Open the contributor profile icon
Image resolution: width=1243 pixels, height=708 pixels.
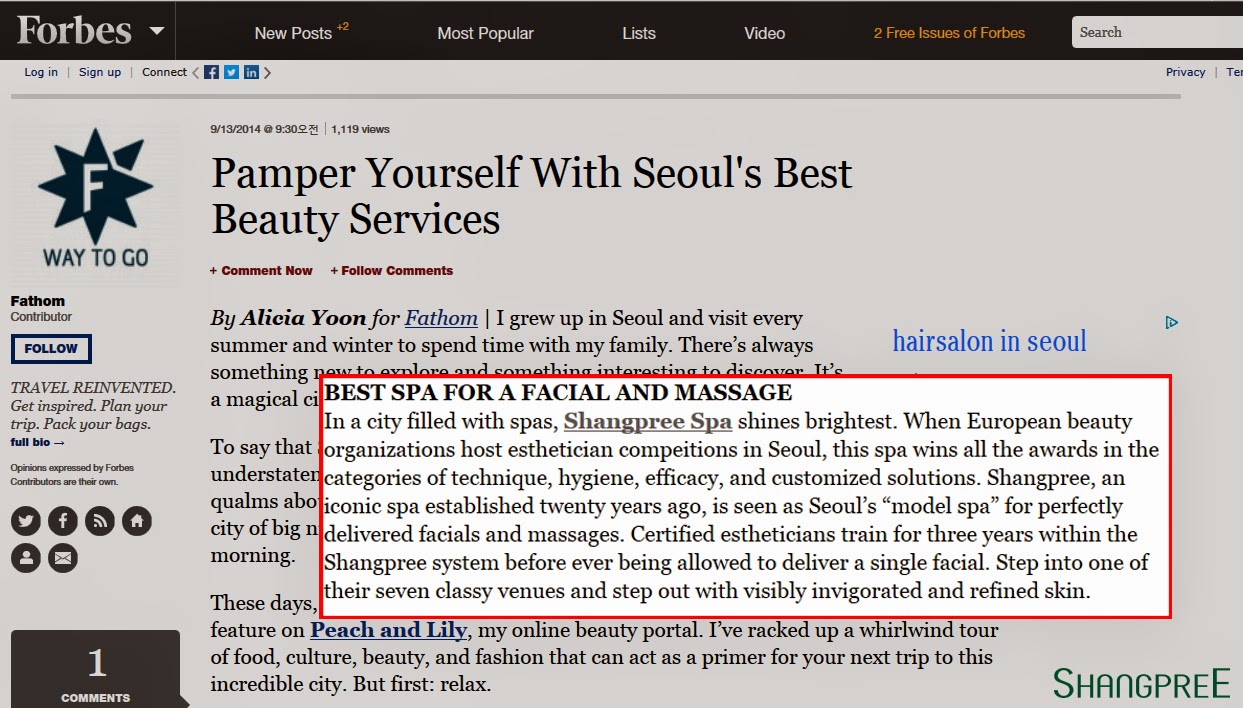(x=25, y=557)
